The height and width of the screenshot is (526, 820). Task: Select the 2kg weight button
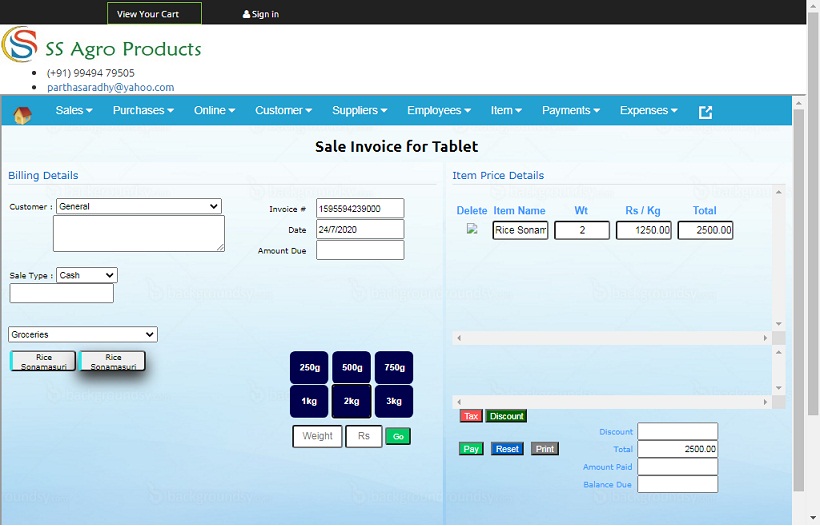pyautogui.click(x=351, y=402)
